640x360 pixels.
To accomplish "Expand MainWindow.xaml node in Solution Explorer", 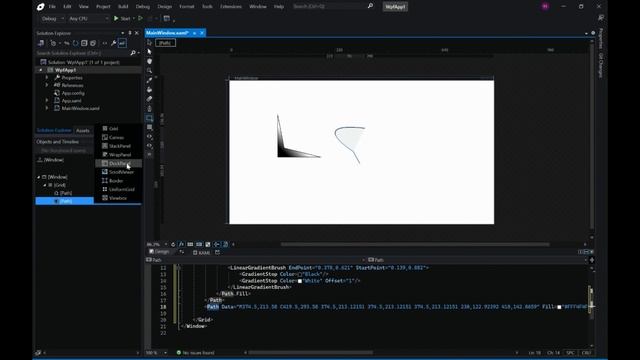I will pyautogui.click(x=47, y=108).
